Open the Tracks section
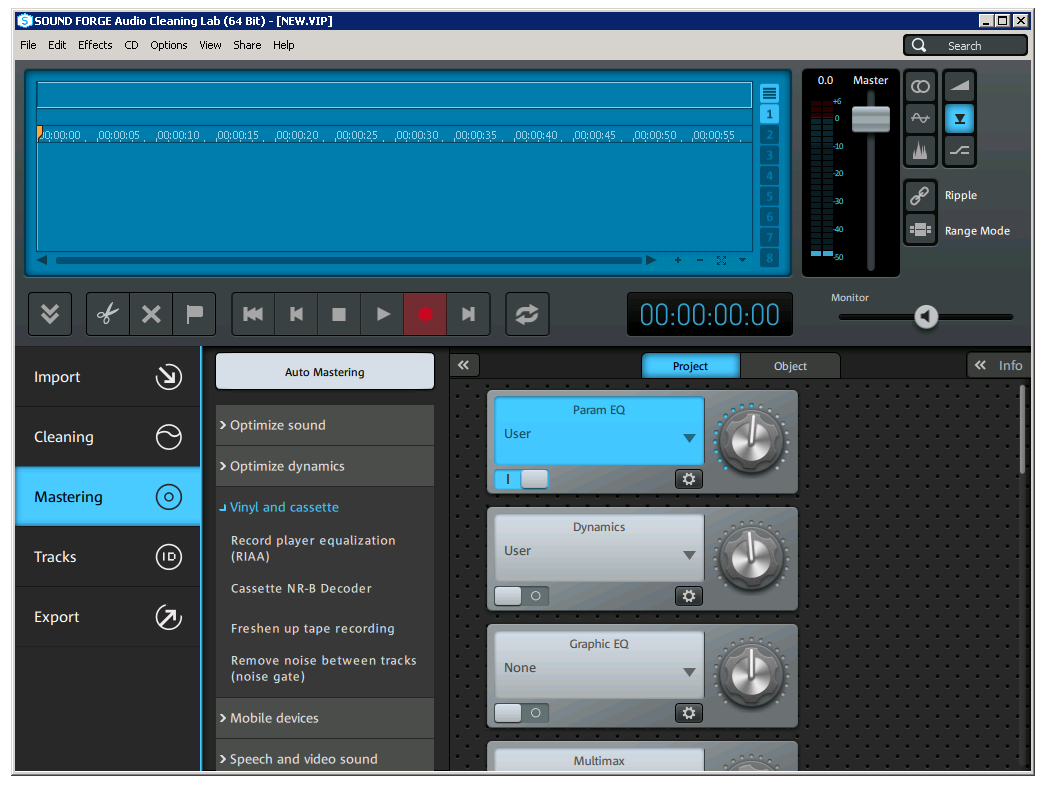This screenshot has width=1046, height=788. 108,557
